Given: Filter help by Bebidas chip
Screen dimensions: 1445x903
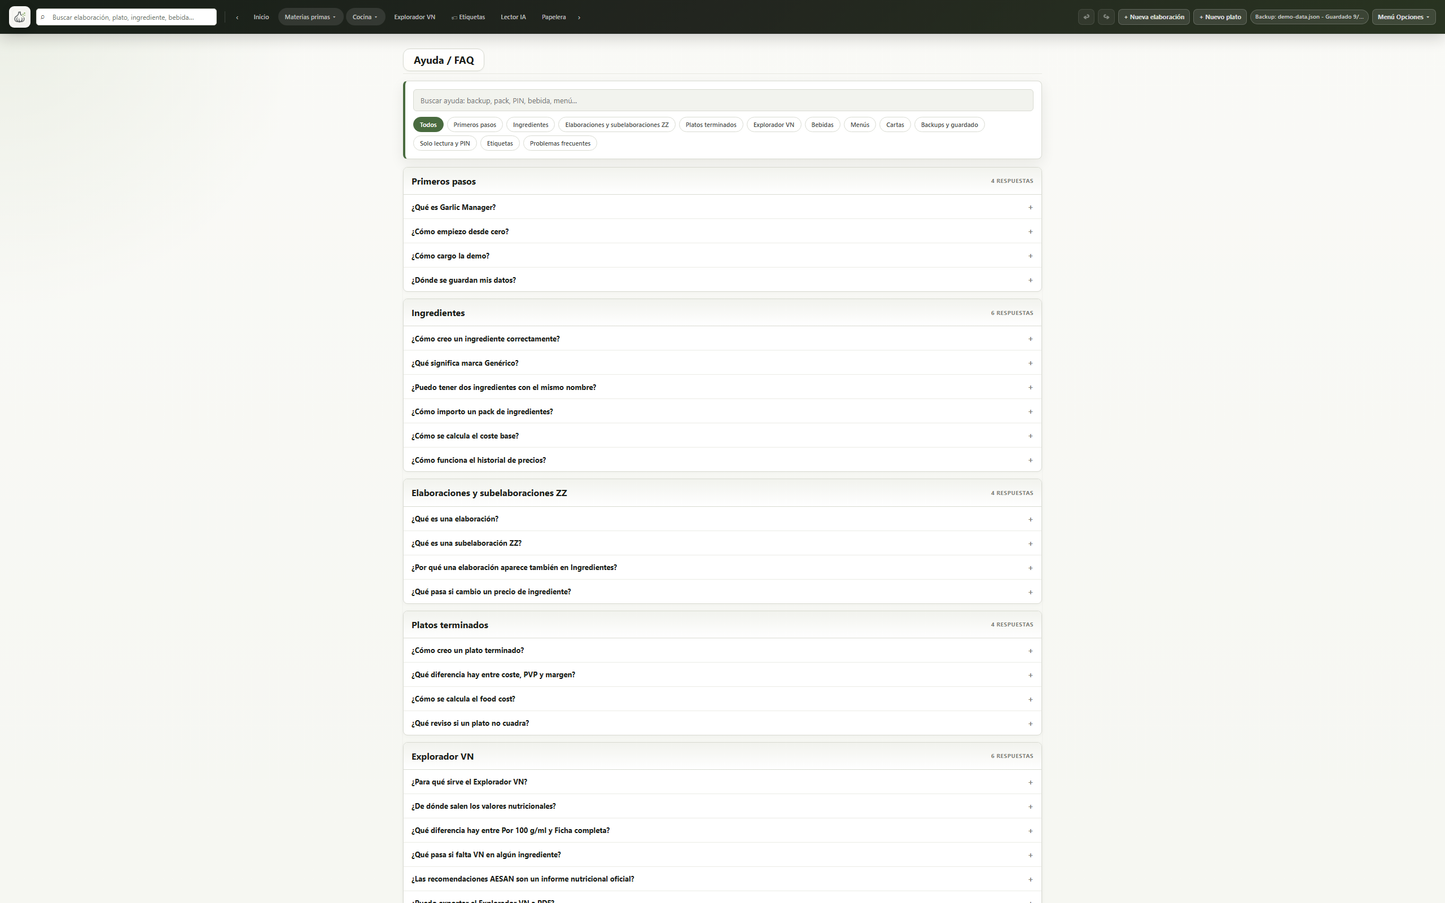Looking at the screenshot, I should click(822, 125).
